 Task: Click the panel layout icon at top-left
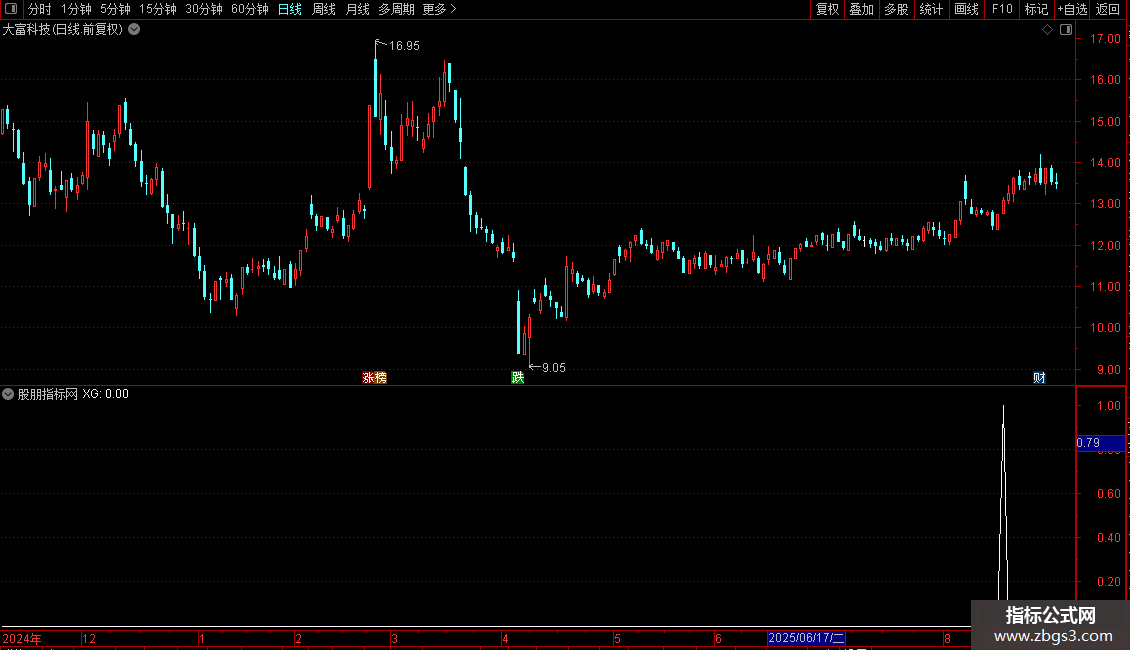pos(12,9)
